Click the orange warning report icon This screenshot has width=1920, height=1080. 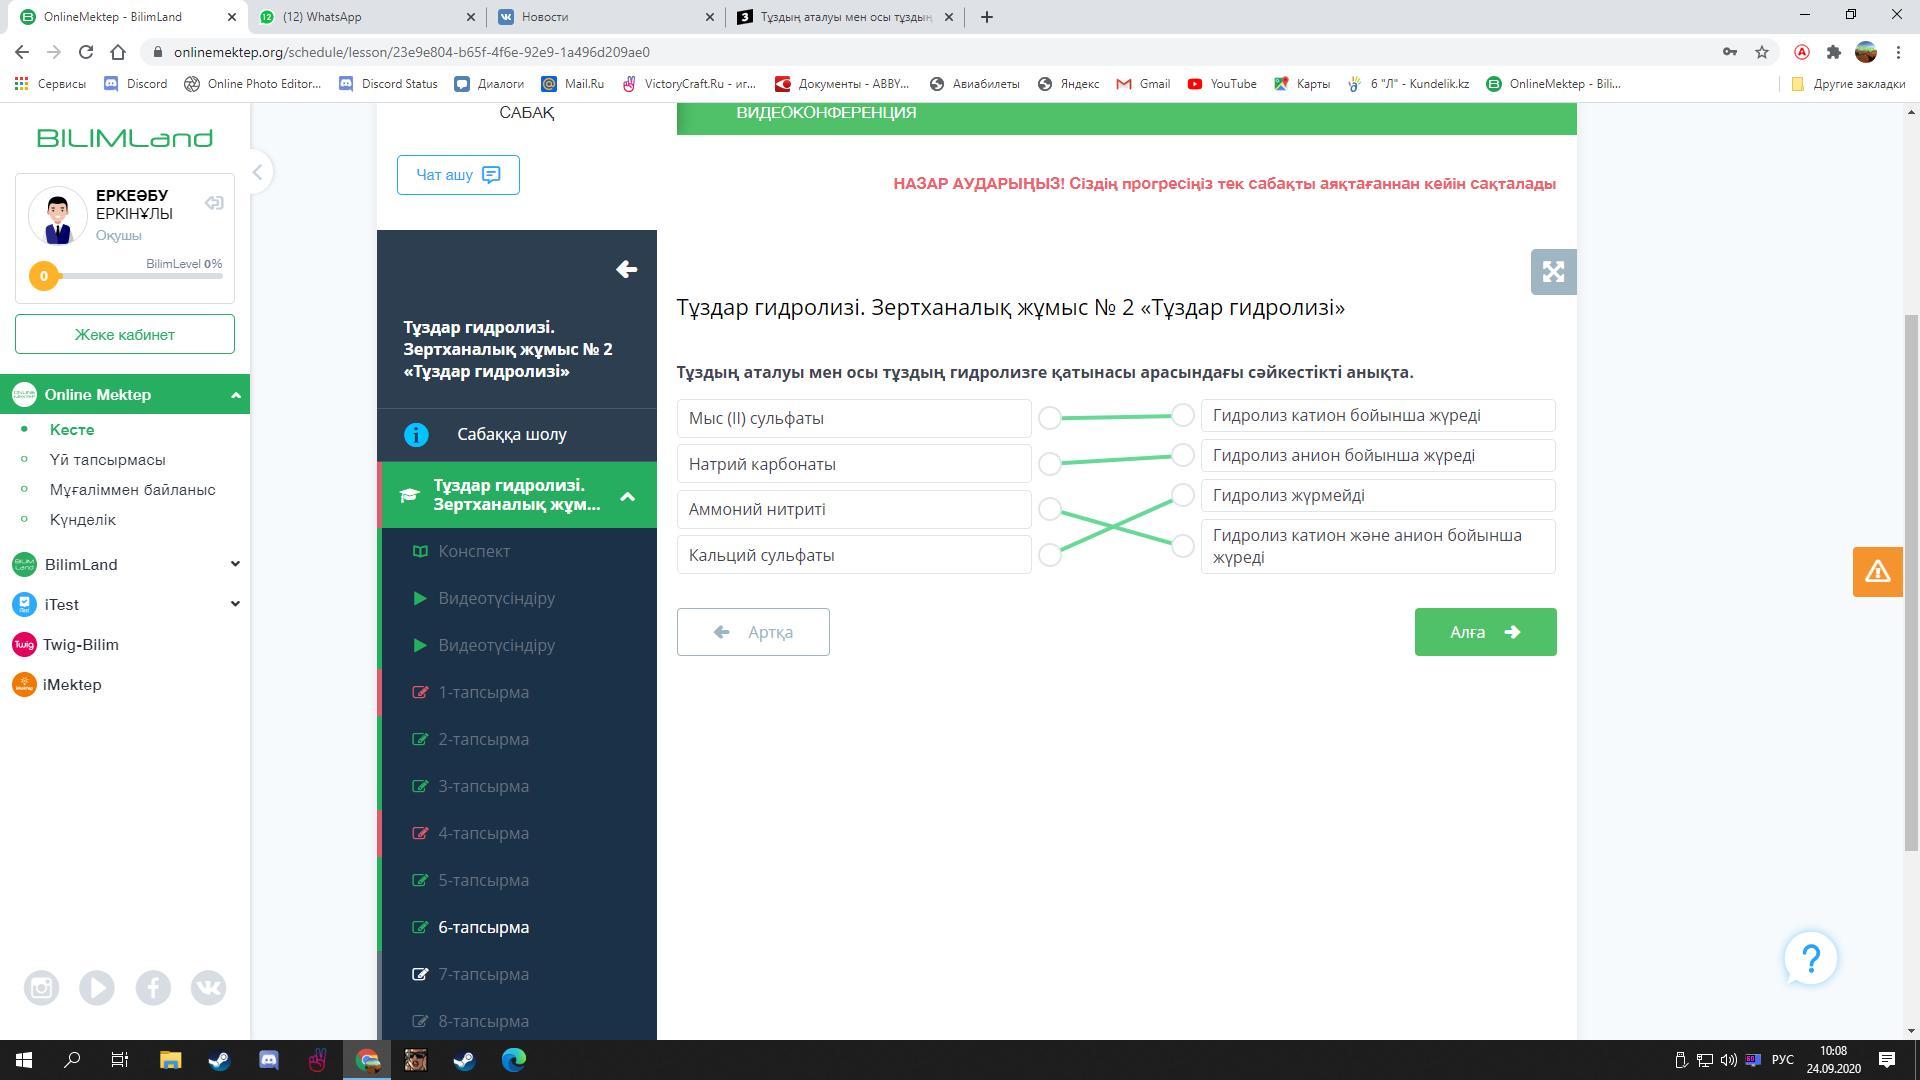[x=1877, y=572]
